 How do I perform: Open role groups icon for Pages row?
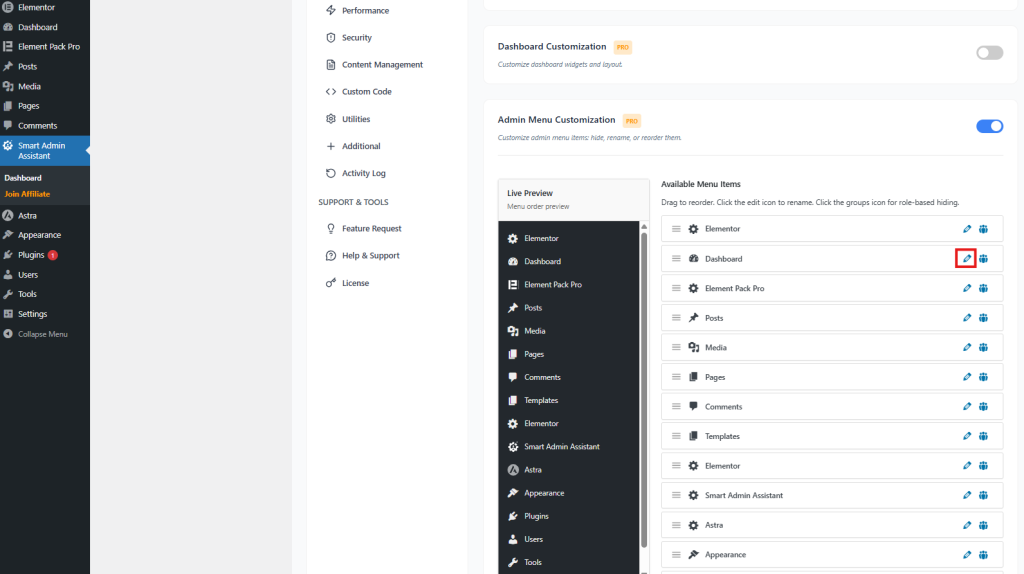point(984,377)
